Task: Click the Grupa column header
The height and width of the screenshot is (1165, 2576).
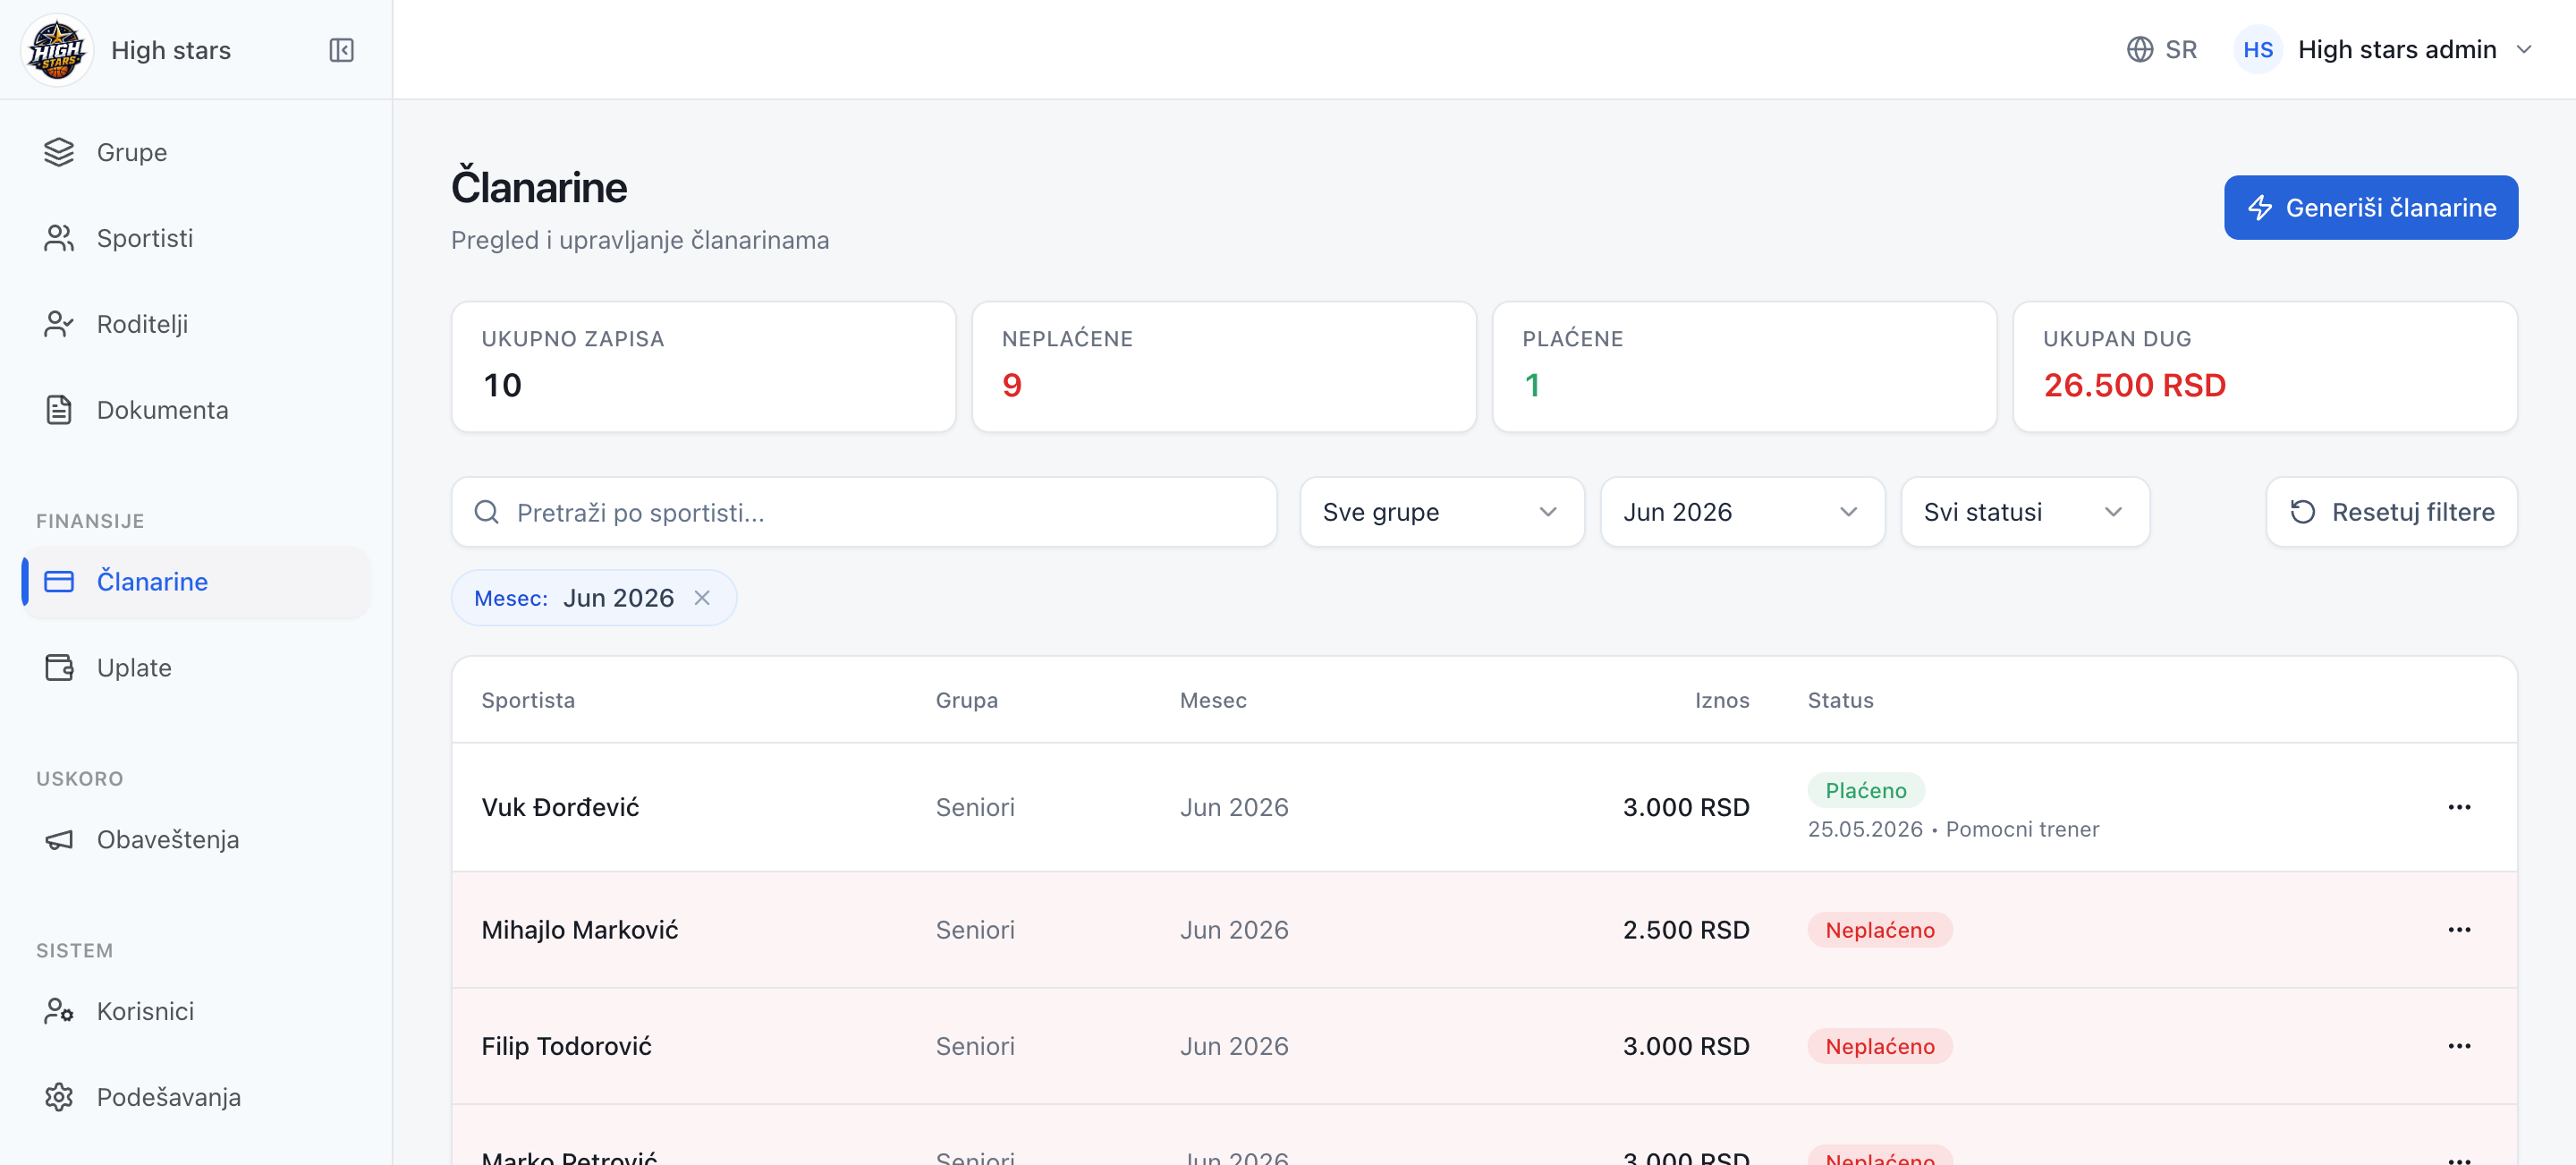Action: pyautogui.click(x=967, y=701)
